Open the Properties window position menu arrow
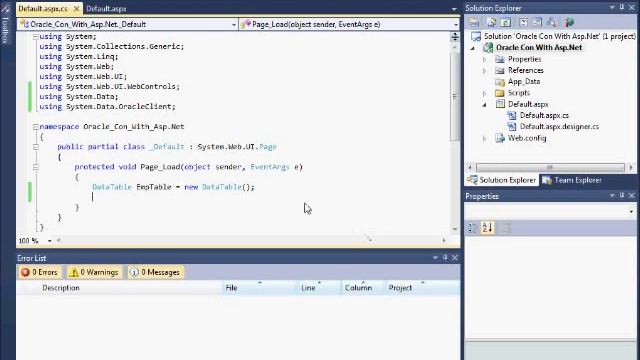 click(612, 196)
